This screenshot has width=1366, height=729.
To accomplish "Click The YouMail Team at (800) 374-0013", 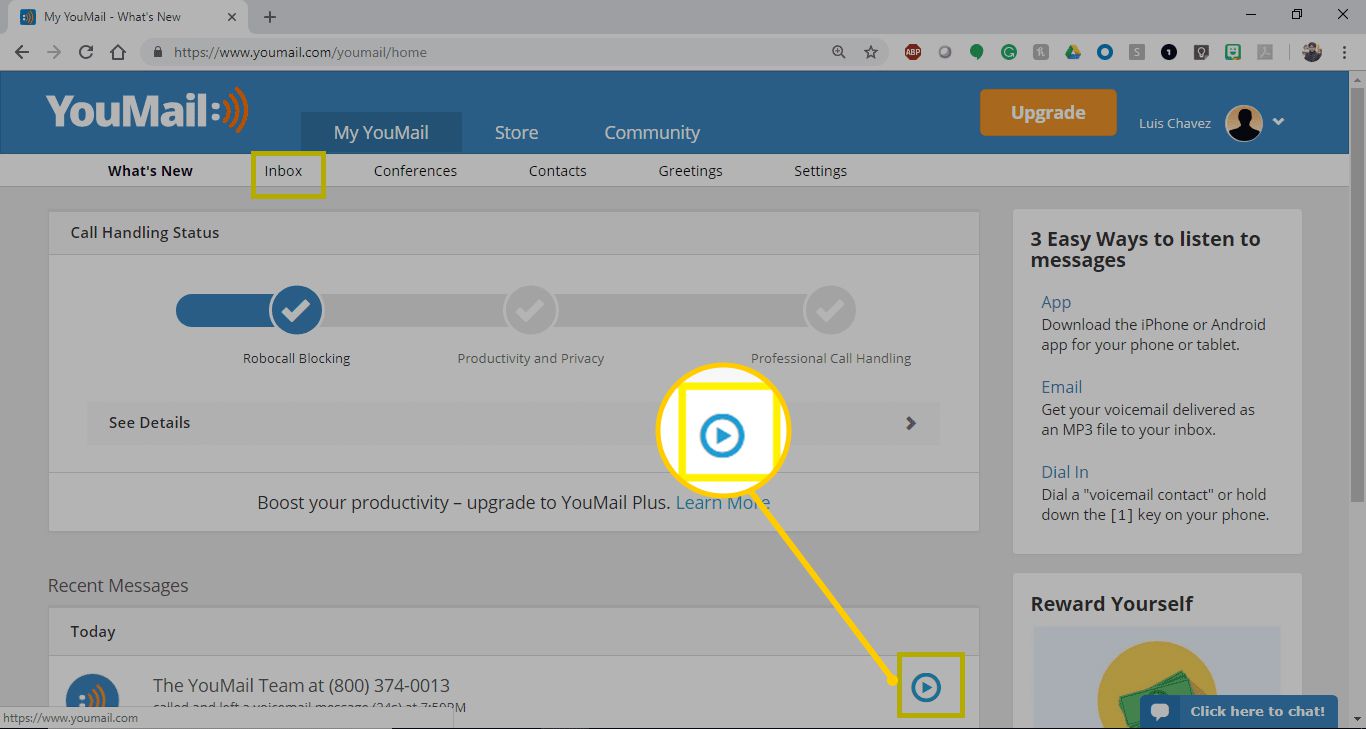I will click(301, 686).
